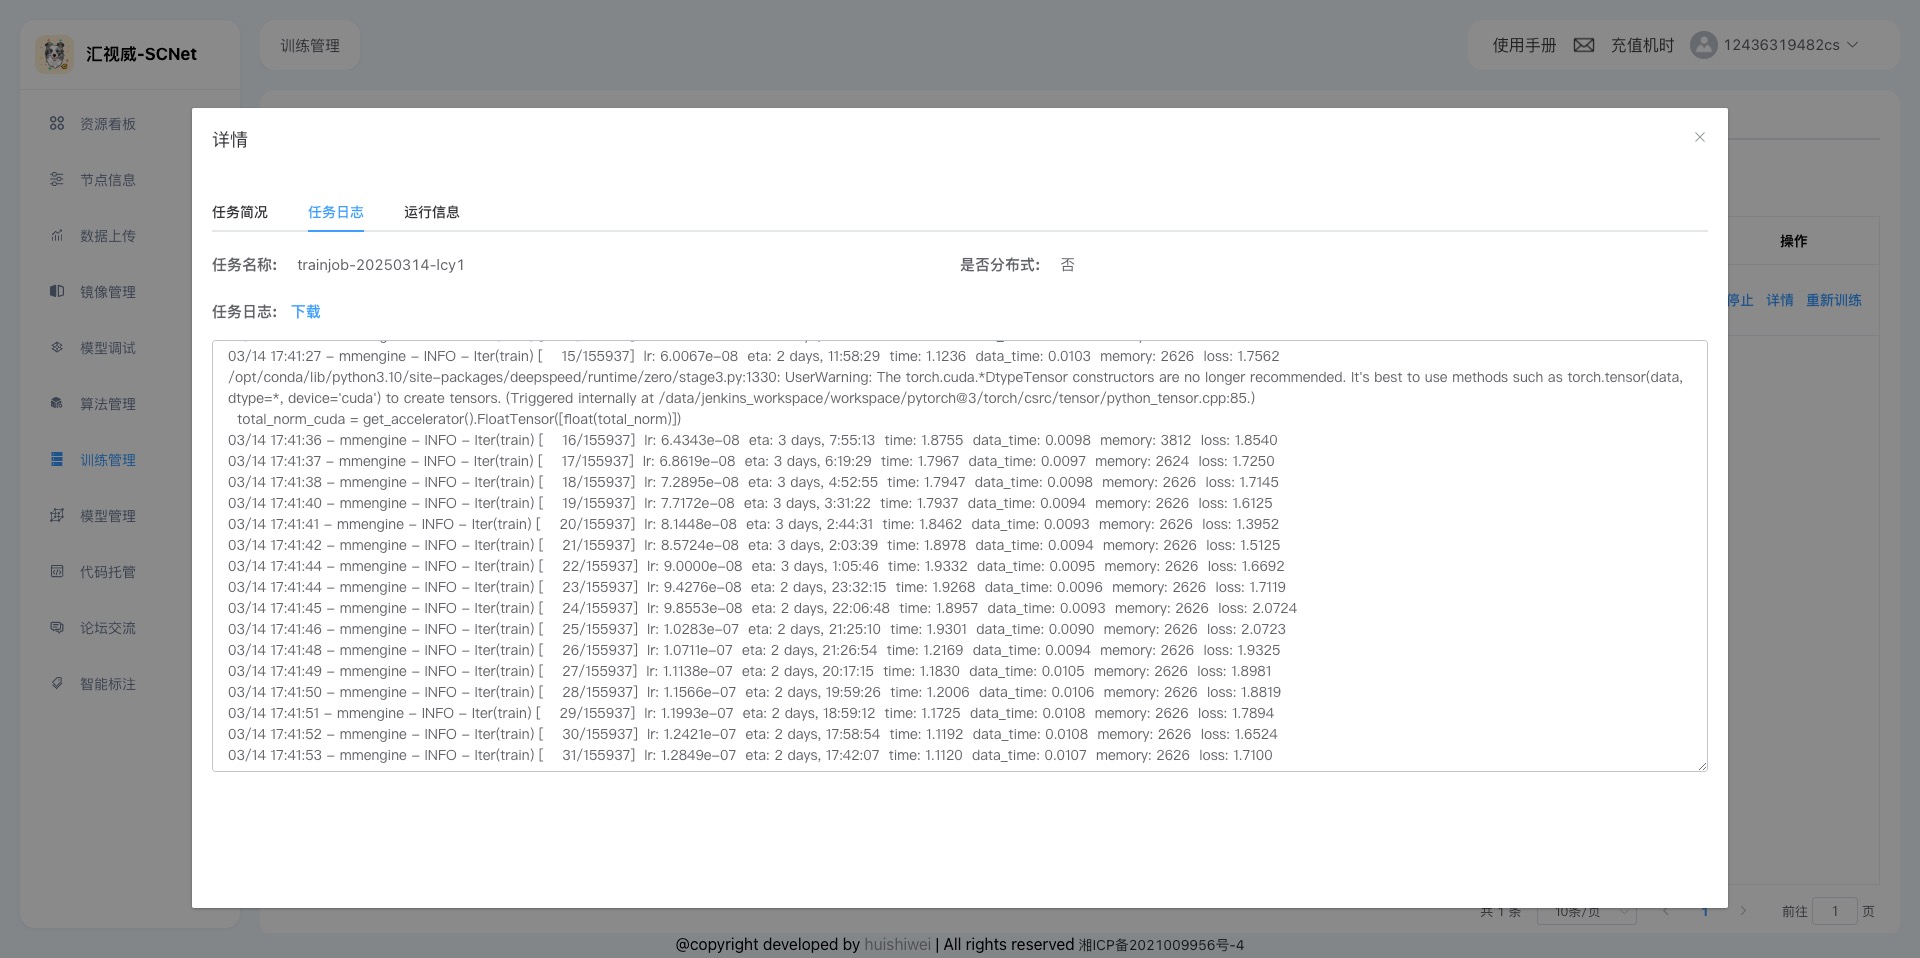
Task: Click the 镜像管理 image management icon
Action: pyautogui.click(x=57, y=291)
